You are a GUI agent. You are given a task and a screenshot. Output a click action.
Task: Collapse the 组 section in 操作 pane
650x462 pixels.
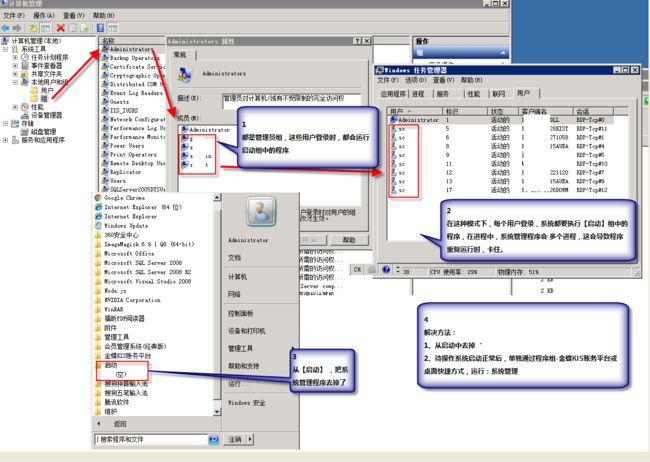(503, 53)
